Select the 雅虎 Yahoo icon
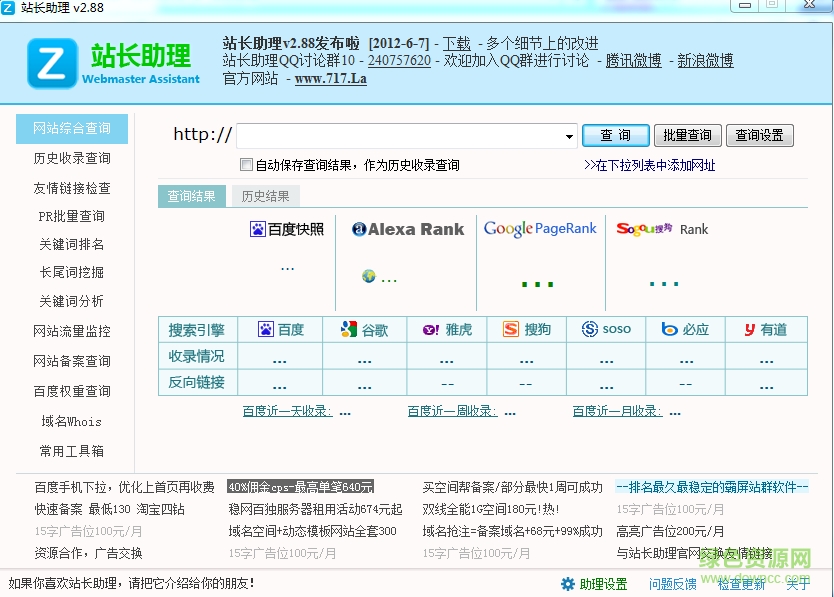Image resolution: width=834 pixels, height=597 pixels. [429, 329]
